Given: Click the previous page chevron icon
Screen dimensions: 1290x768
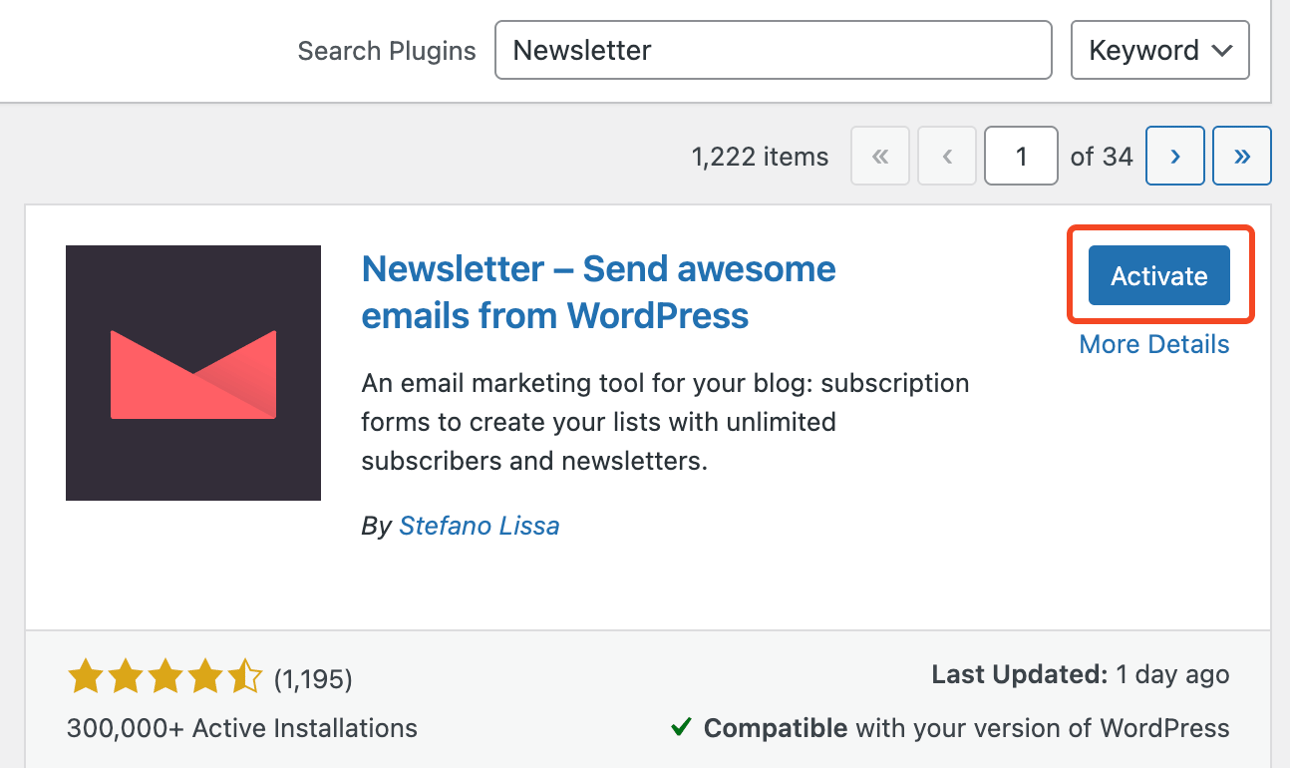Looking at the screenshot, I should 946,155.
